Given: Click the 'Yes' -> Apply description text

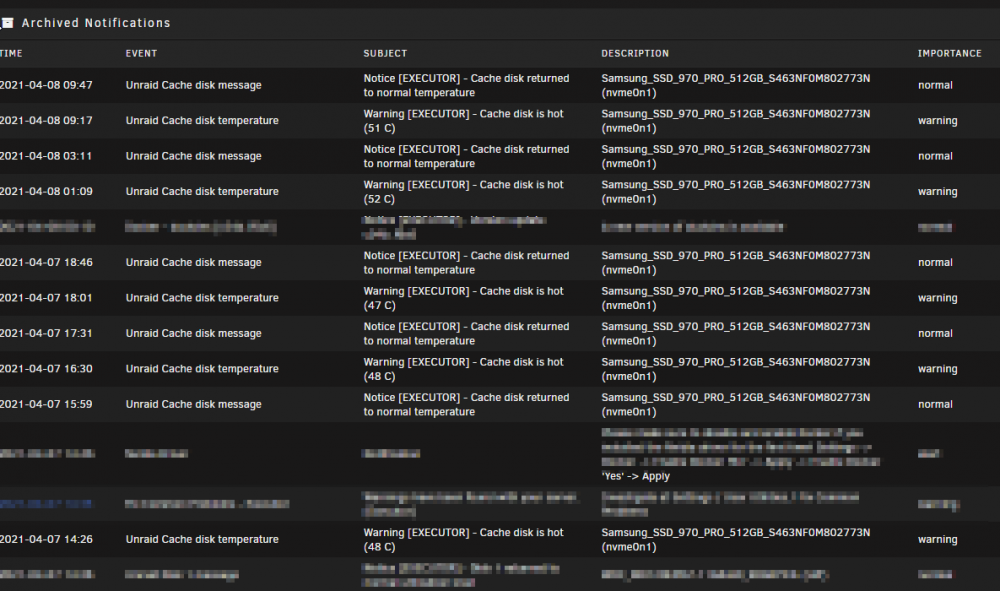Looking at the screenshot, I should pyautogui.click(x=635, y=476).
